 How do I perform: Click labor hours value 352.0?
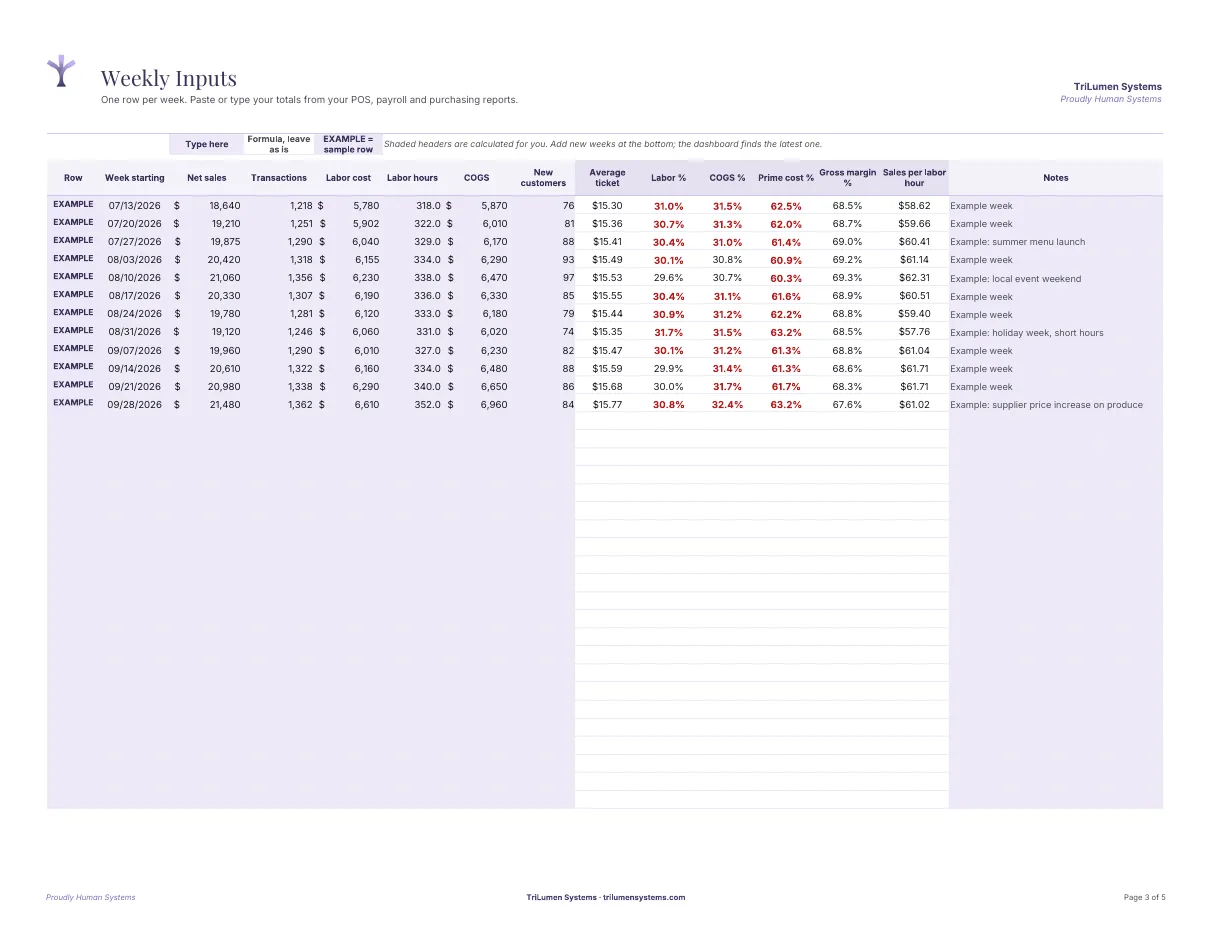pyautogui.click(x=426, y=404)
